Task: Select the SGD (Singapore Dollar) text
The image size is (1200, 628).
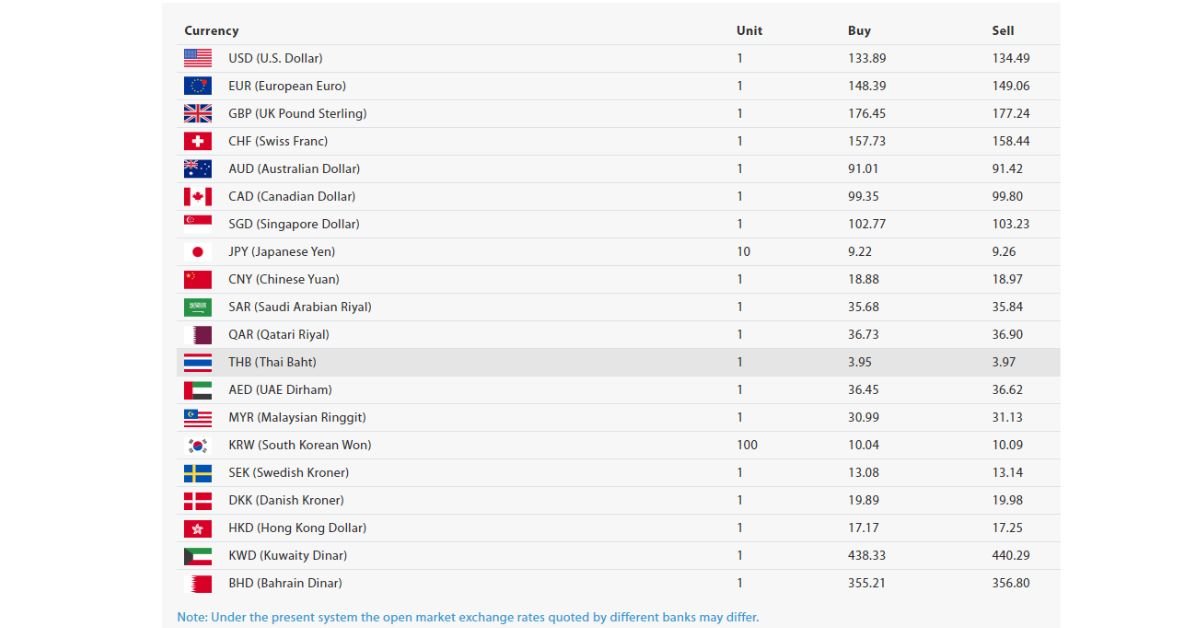Action: click(293, 224)
